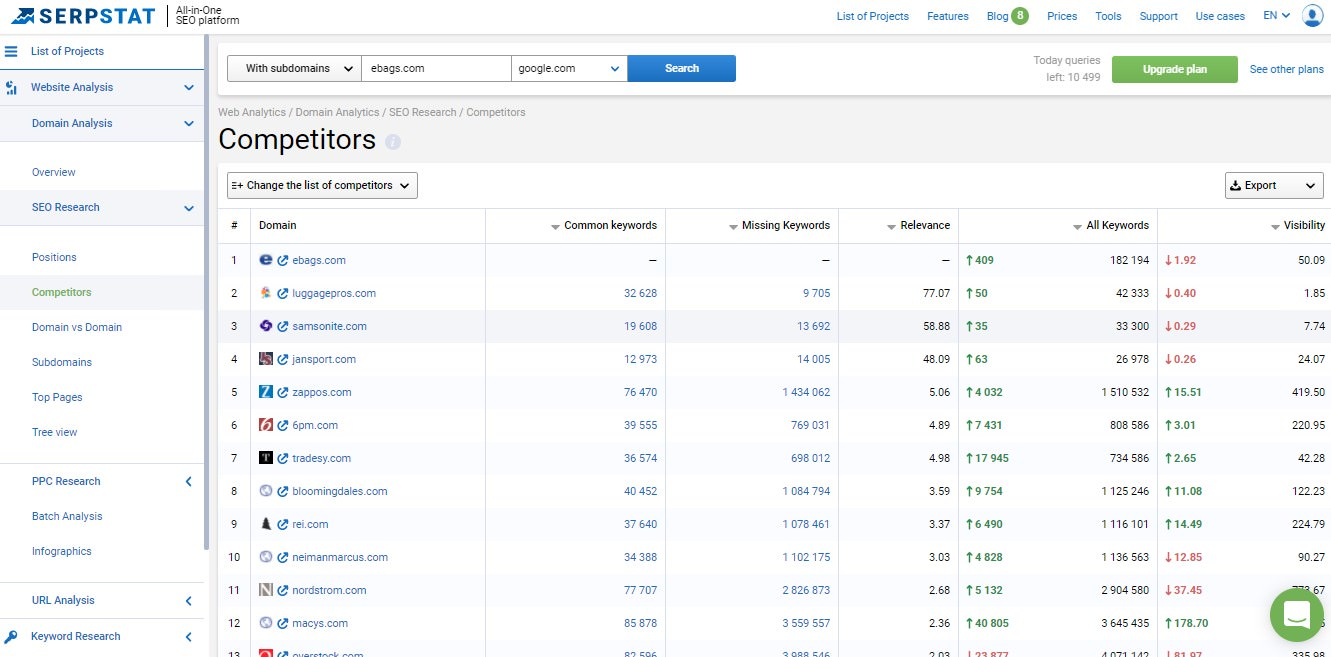Click the blue Search button
The width and height of the screenshot is (1331, 657).
[x=682, y=68]
